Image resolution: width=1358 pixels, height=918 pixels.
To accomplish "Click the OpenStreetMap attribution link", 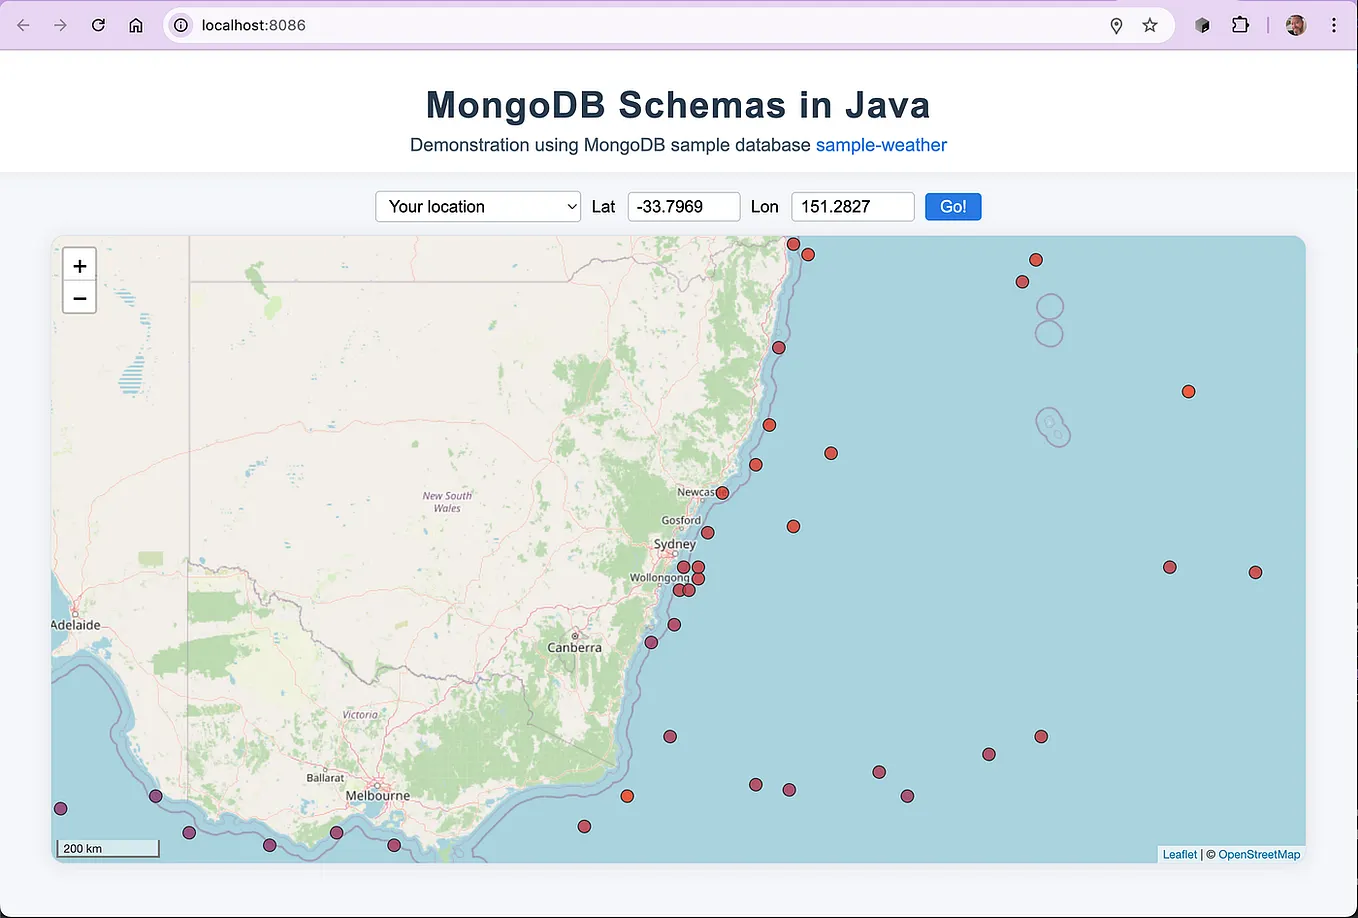I will [1258, 854].
